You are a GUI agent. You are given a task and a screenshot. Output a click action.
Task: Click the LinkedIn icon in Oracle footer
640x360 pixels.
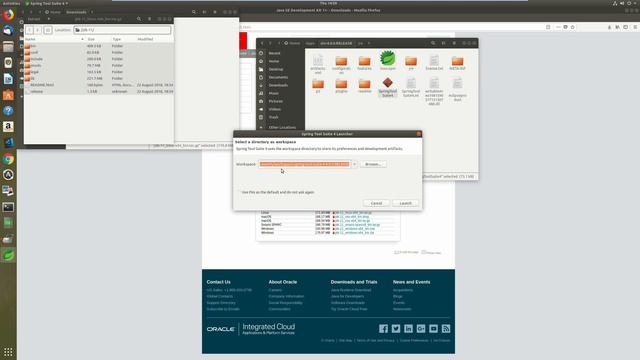tap(408, 329)
